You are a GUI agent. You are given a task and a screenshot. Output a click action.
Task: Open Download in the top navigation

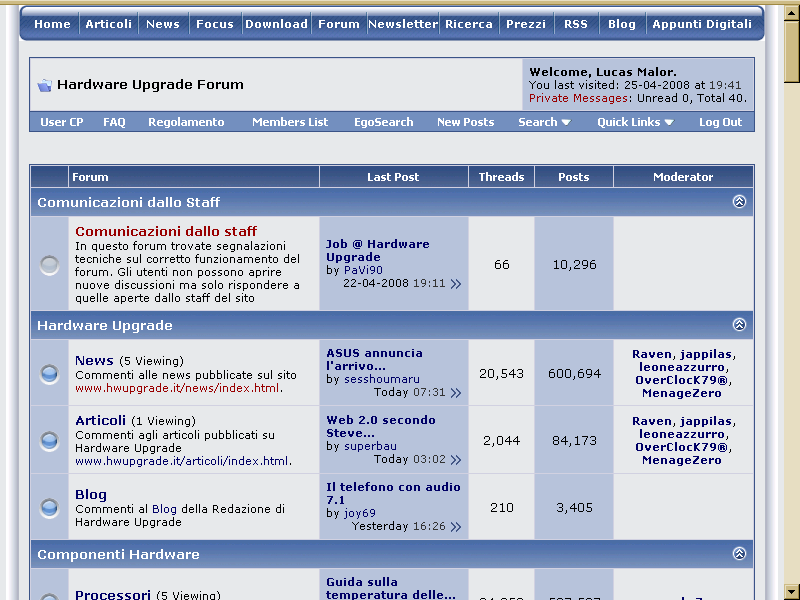[277, 24]
